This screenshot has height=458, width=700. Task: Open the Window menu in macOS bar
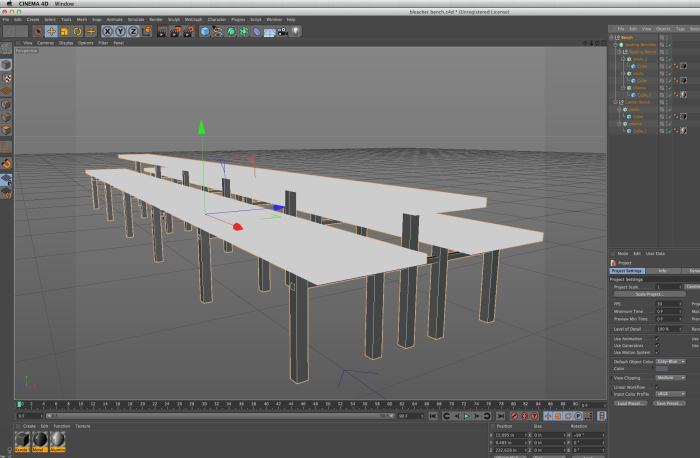tap(64, 4)
